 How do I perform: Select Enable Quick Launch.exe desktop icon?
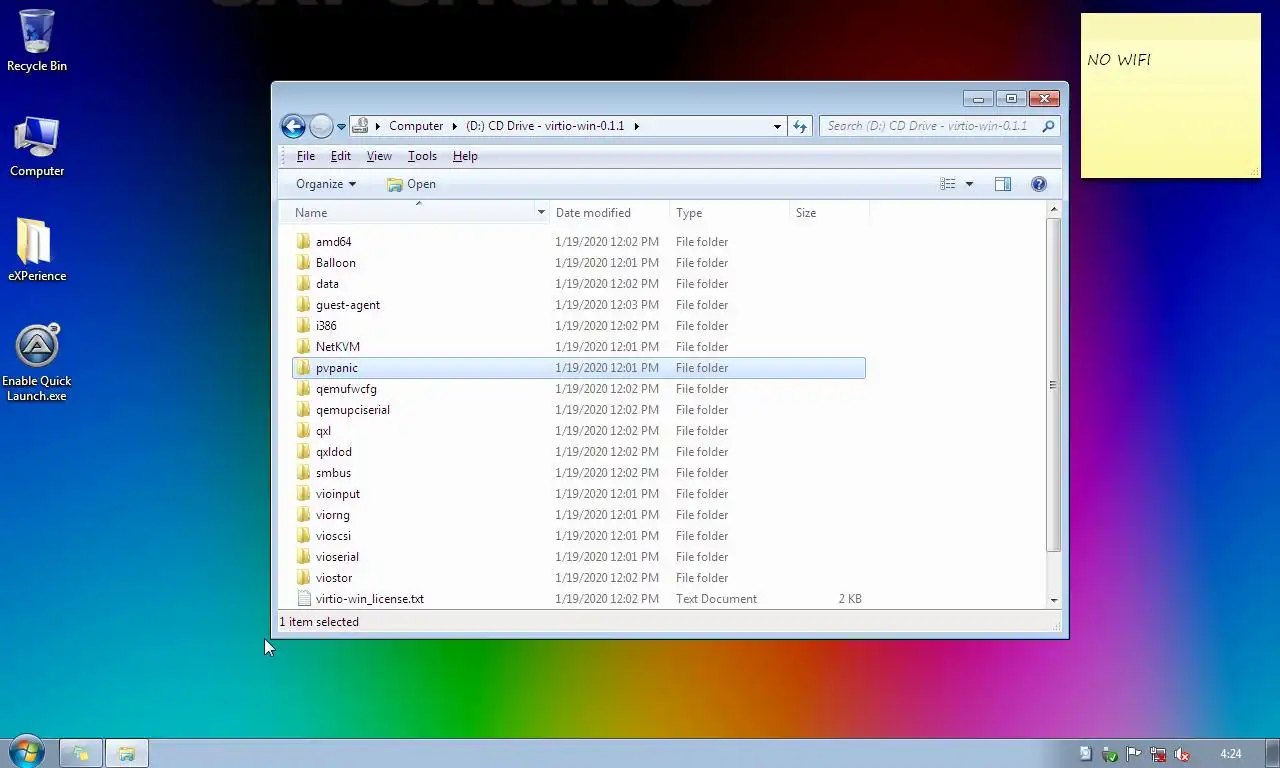click(37, 363)
